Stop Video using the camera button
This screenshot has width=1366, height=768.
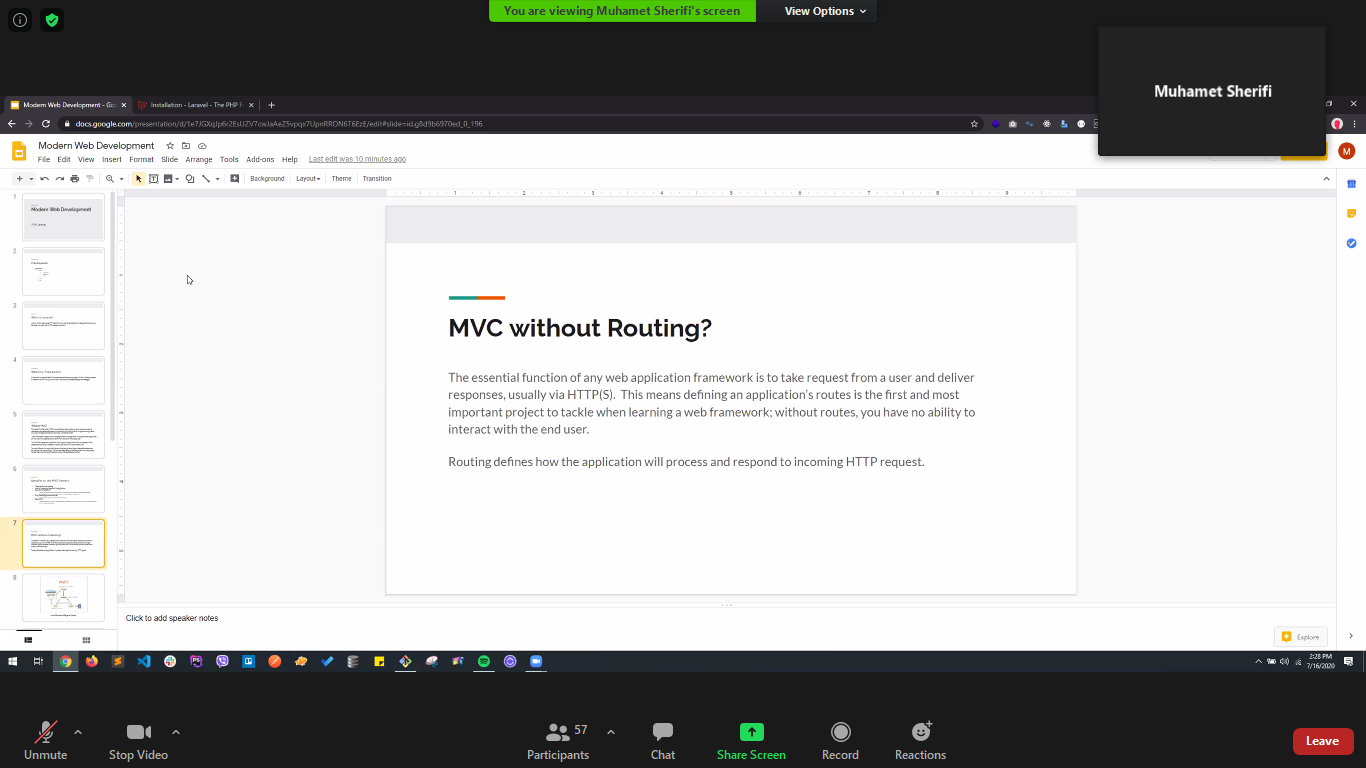point(138,732)
